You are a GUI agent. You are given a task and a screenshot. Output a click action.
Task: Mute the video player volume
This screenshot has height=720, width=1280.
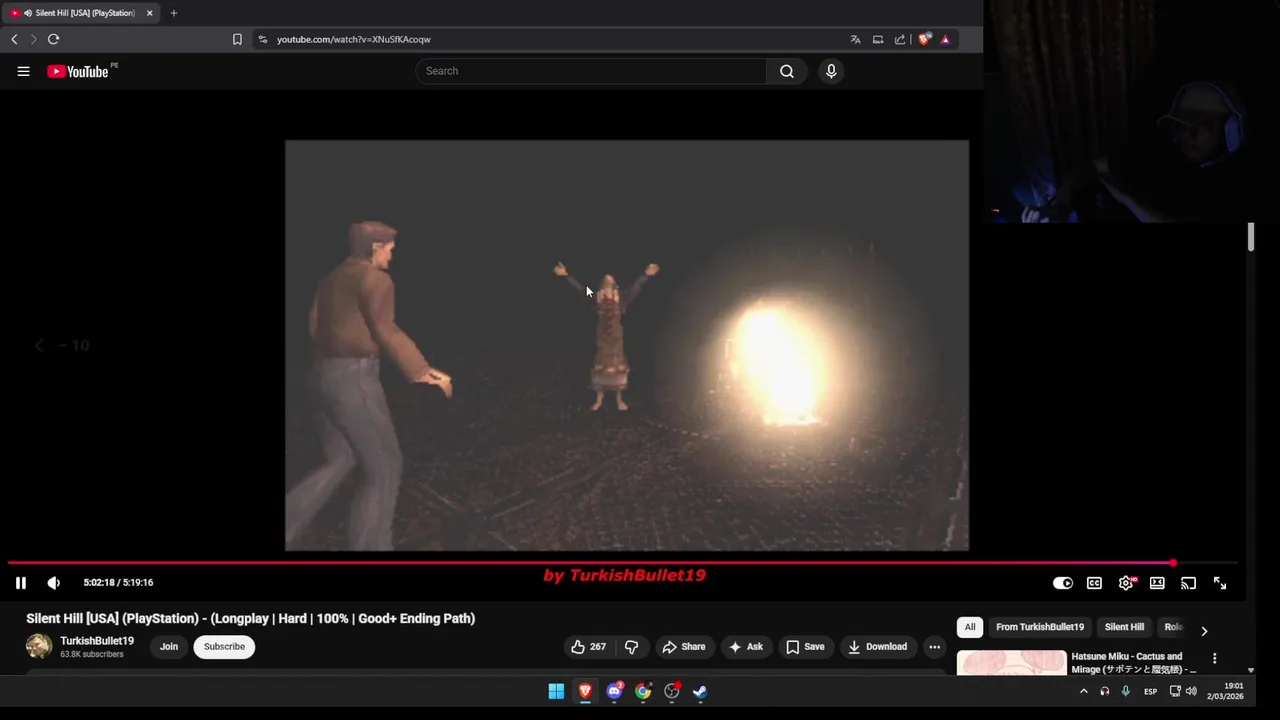54,583
